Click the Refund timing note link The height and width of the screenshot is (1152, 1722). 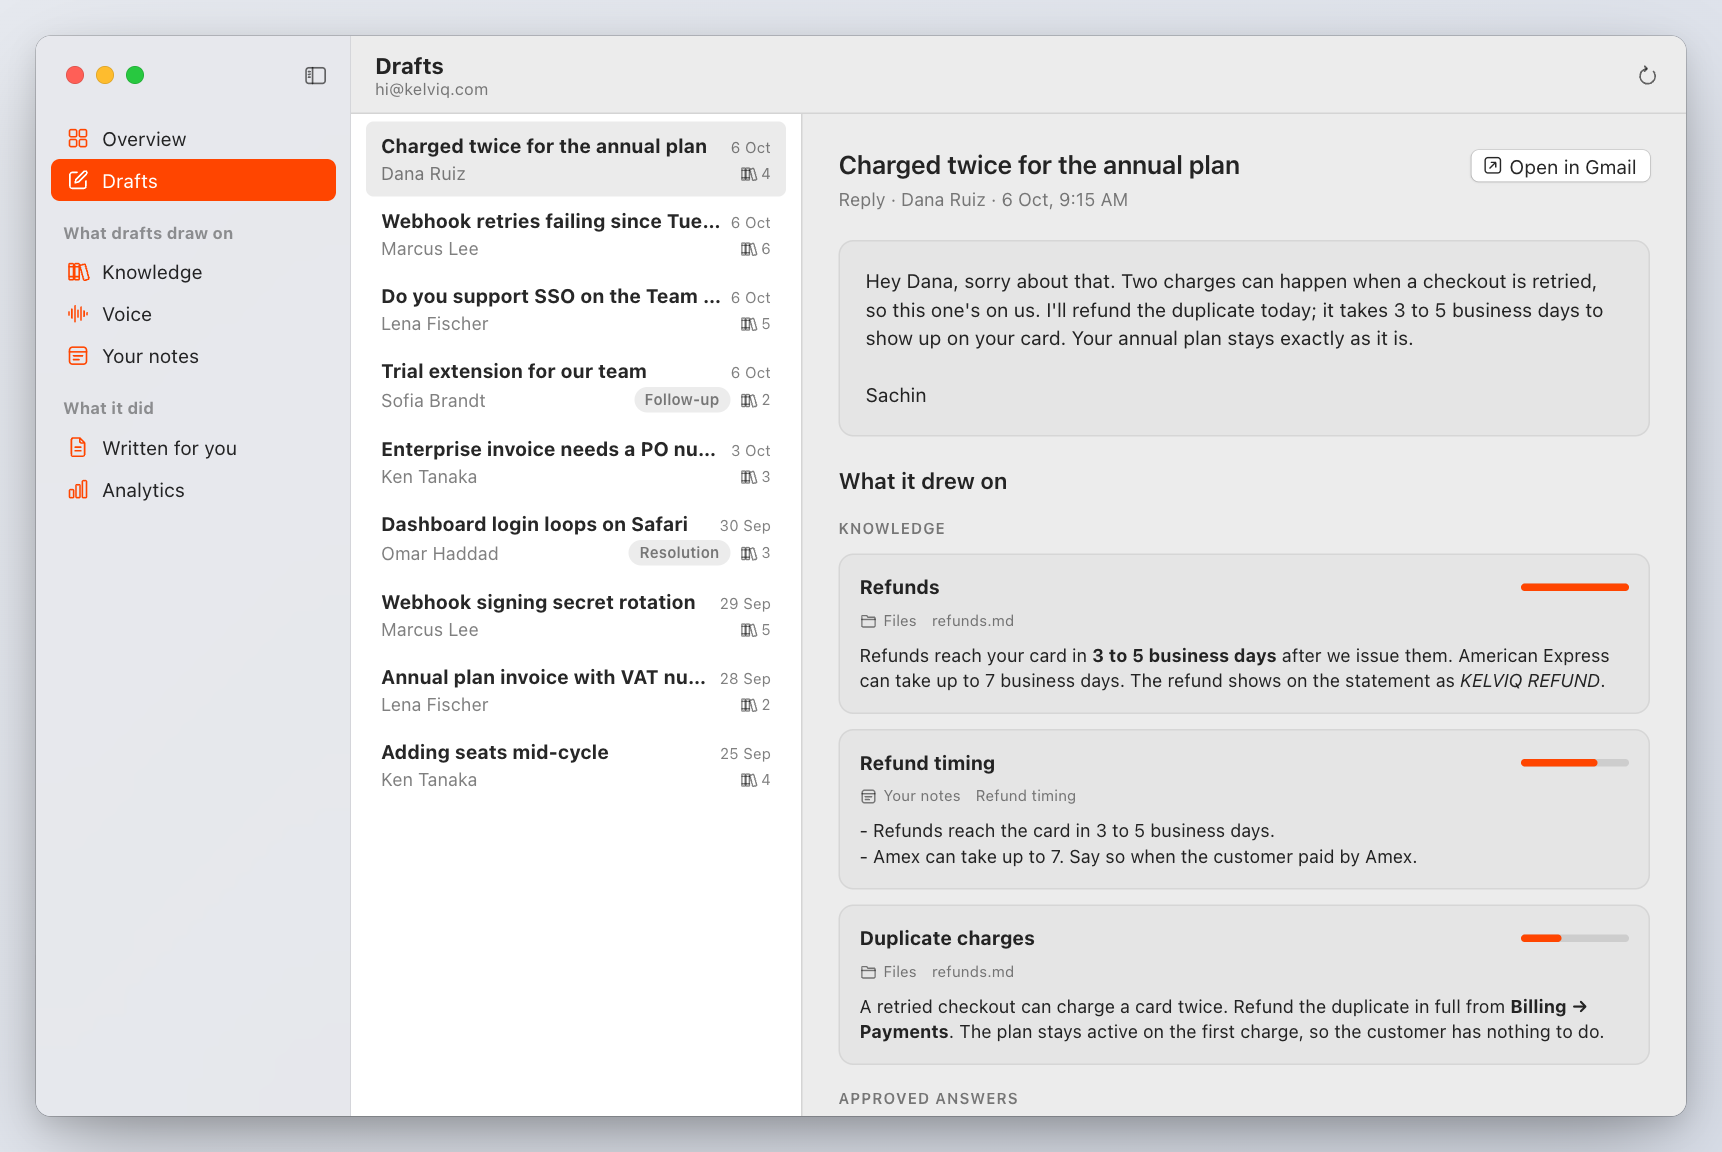1025,796
